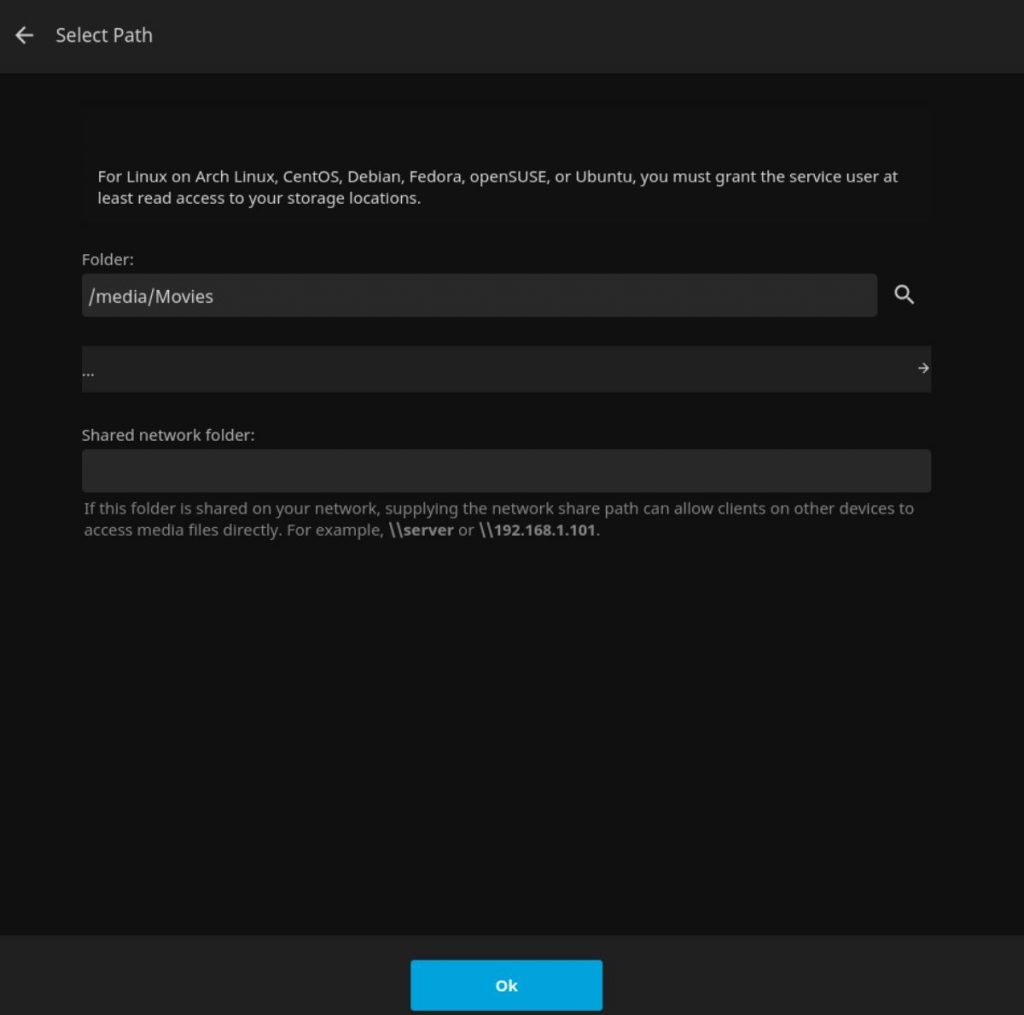
Task: Click the search magnifier beside Folder field
Action: pyautogui.click(x=904, y=295)
